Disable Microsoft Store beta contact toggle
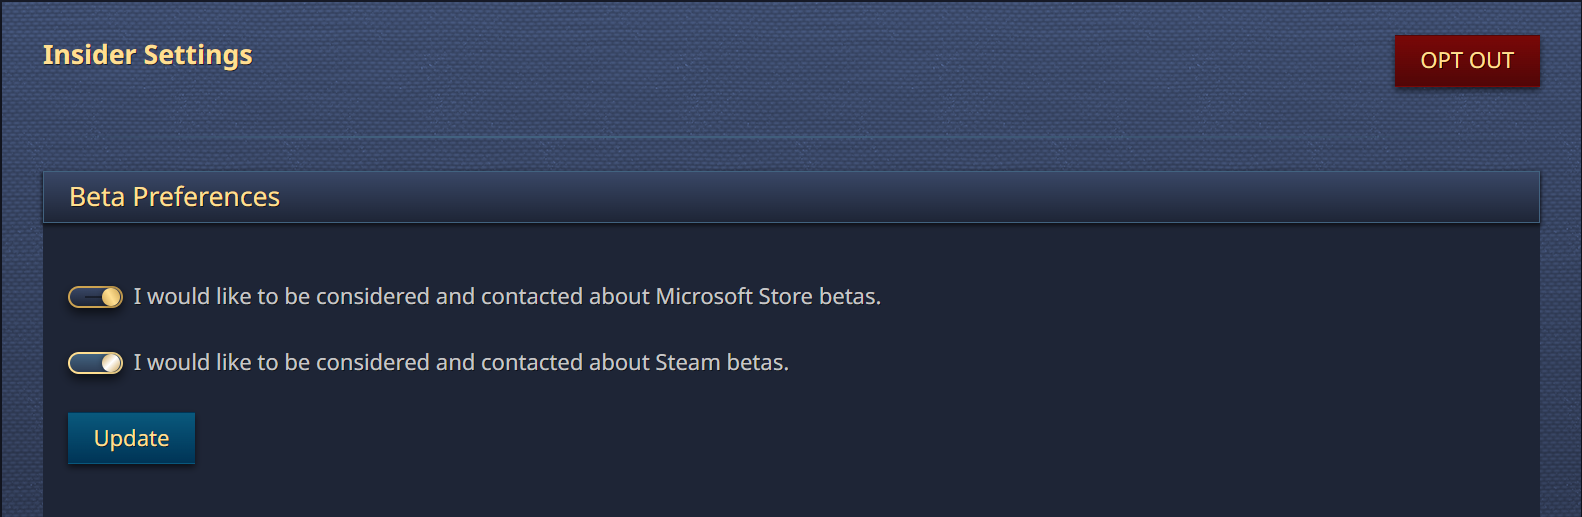Viewport: 1582px width, 517px height. 95,297
